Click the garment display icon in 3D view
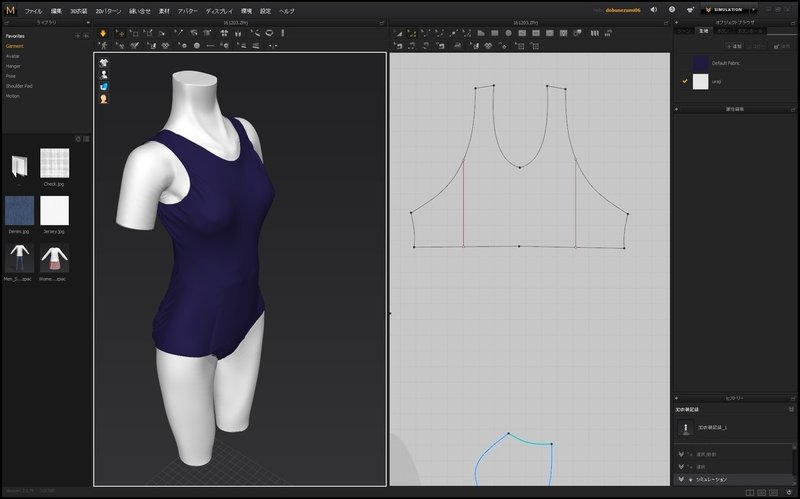This screenshot has height=499, width=800. [x=103, y=61]
